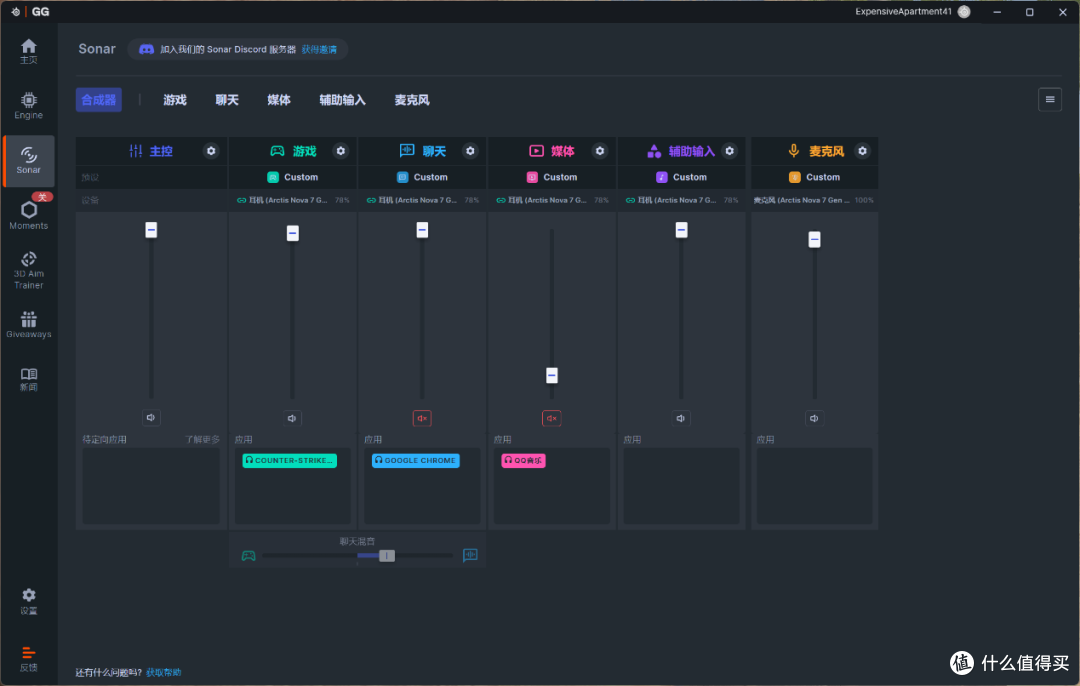Mute the Master channel
This screenshot has width=1080, height=686.
151,417
